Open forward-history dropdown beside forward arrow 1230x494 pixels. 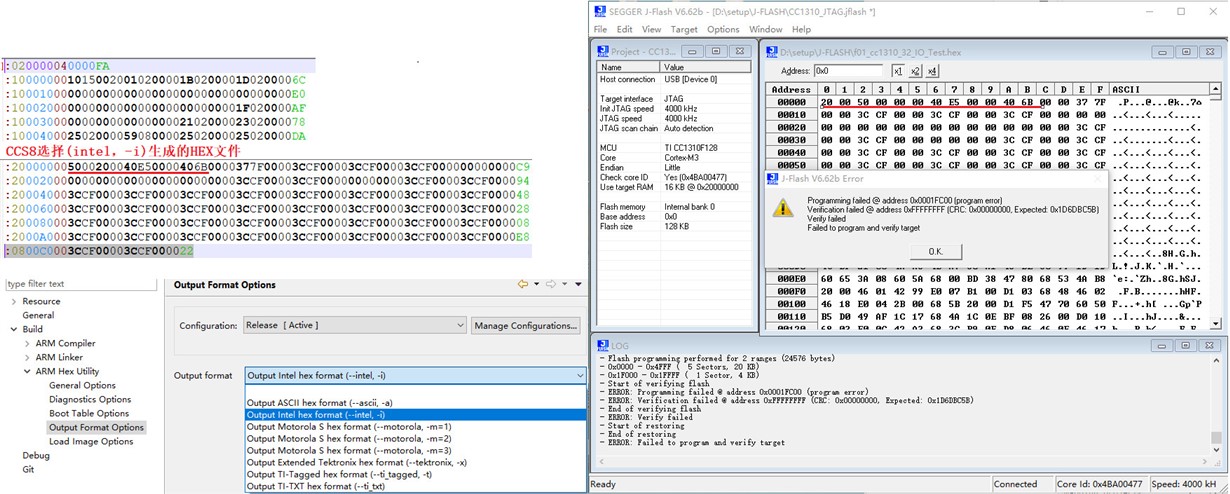(x=565, y=285)
